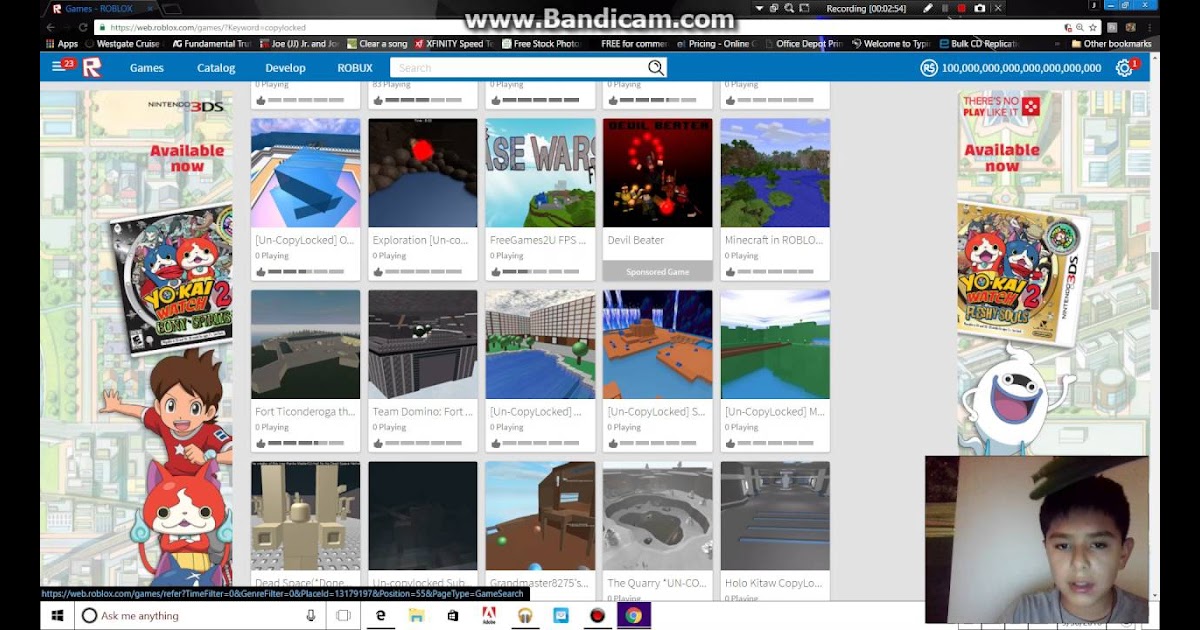1200x630 pixels.
Task: Switch to Google Chrome on the taskbar
Action: coord(633,616)
